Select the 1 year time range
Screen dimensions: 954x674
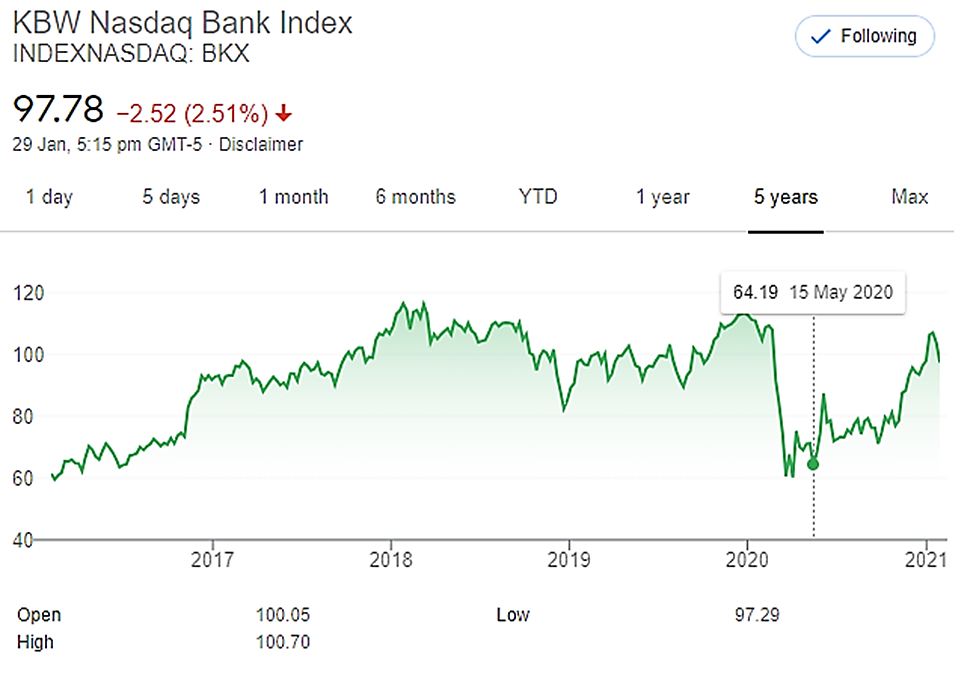662,197
